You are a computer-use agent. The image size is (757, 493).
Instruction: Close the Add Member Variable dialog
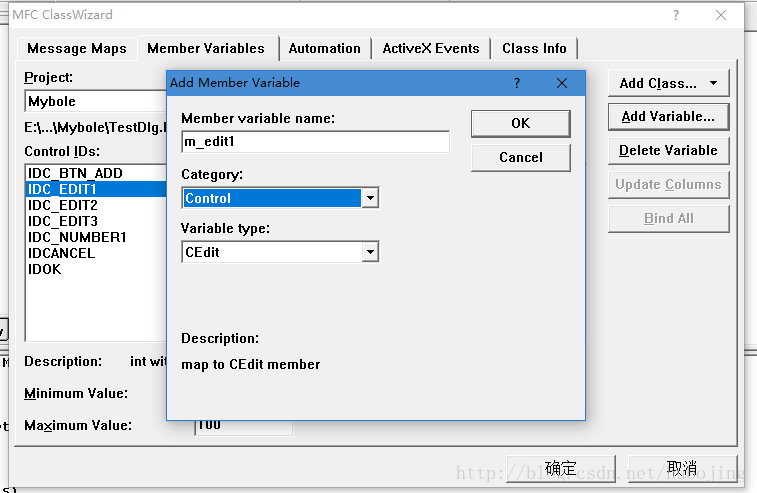[x=561, y=83]
